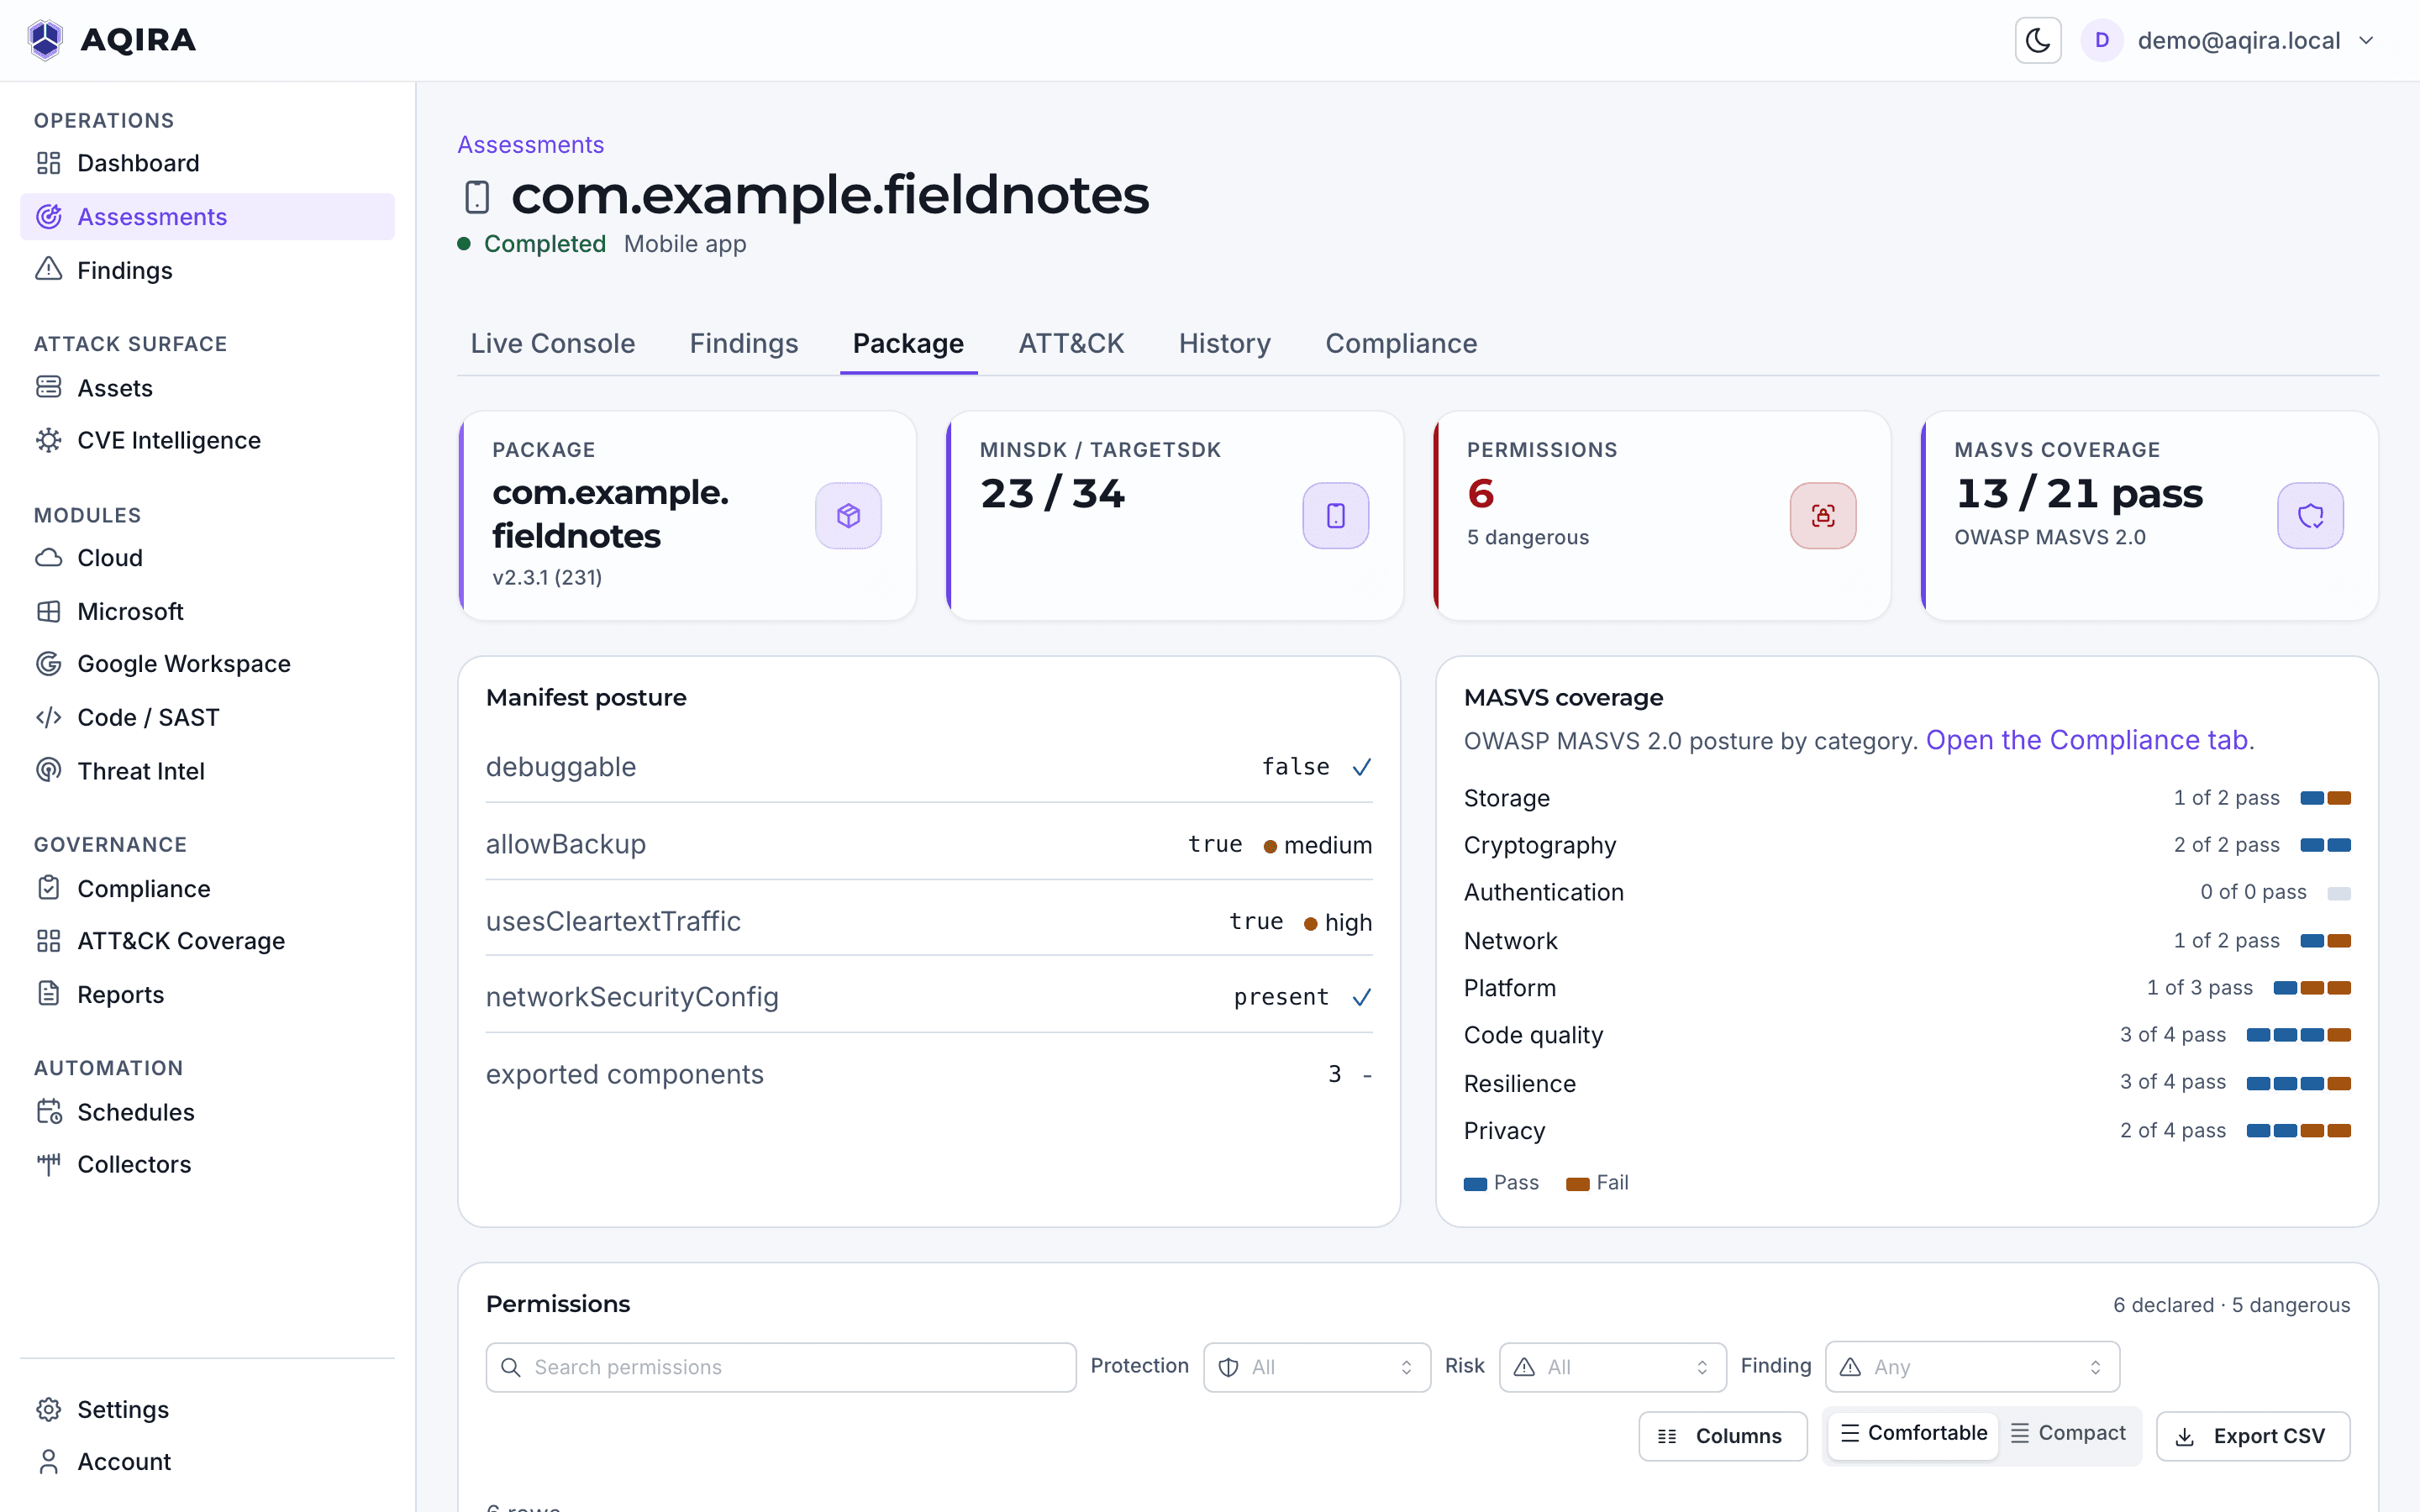Viewport: 2420px width, 1512px height.
Task: Open Account in the sidebar
Action: [x=207, y=1462]
